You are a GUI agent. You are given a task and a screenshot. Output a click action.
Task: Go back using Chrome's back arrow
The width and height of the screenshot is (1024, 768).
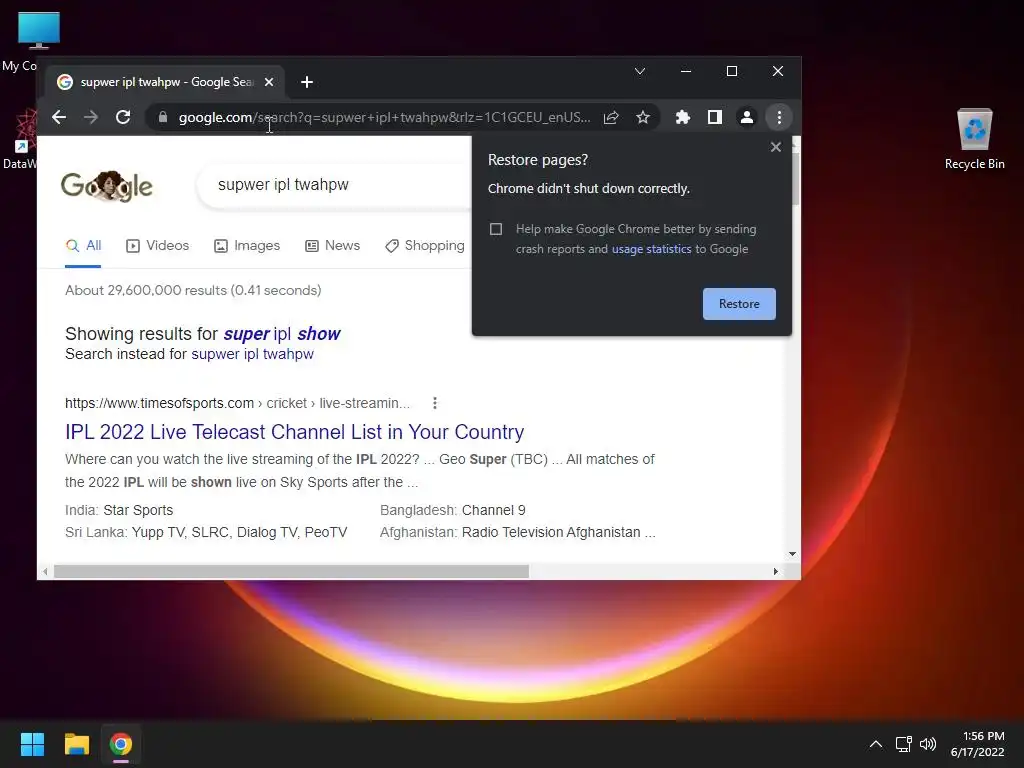[59, 118]
